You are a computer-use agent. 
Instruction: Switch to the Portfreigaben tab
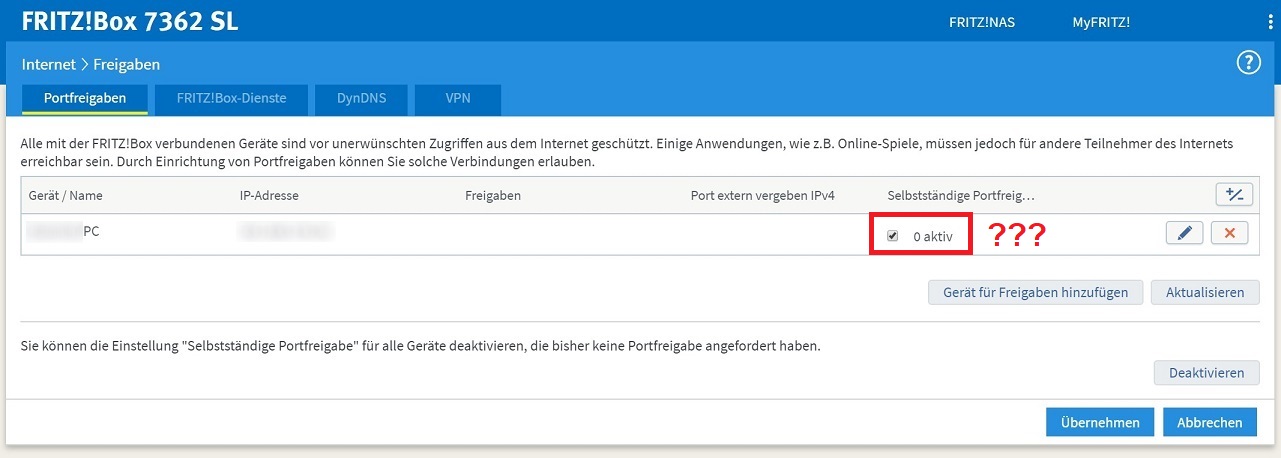point(85,99)
